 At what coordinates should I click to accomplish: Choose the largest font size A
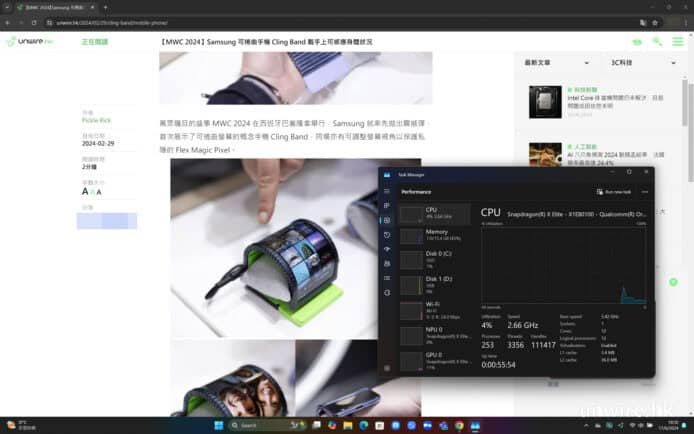[85, 191]
